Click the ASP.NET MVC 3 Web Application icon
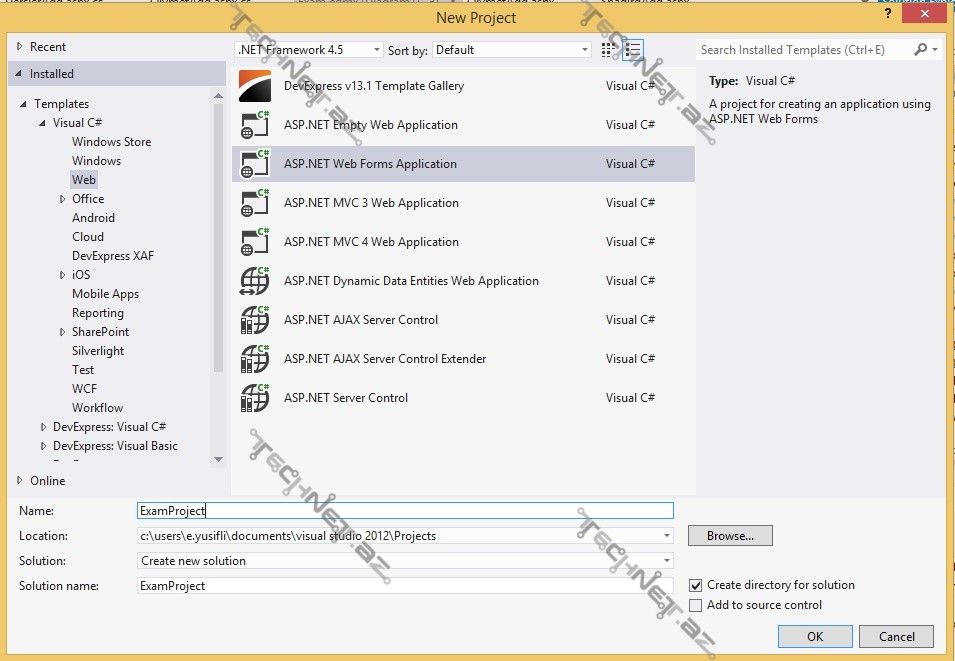Viewport: 955px width, 661px height. click(x=255, y=204)
